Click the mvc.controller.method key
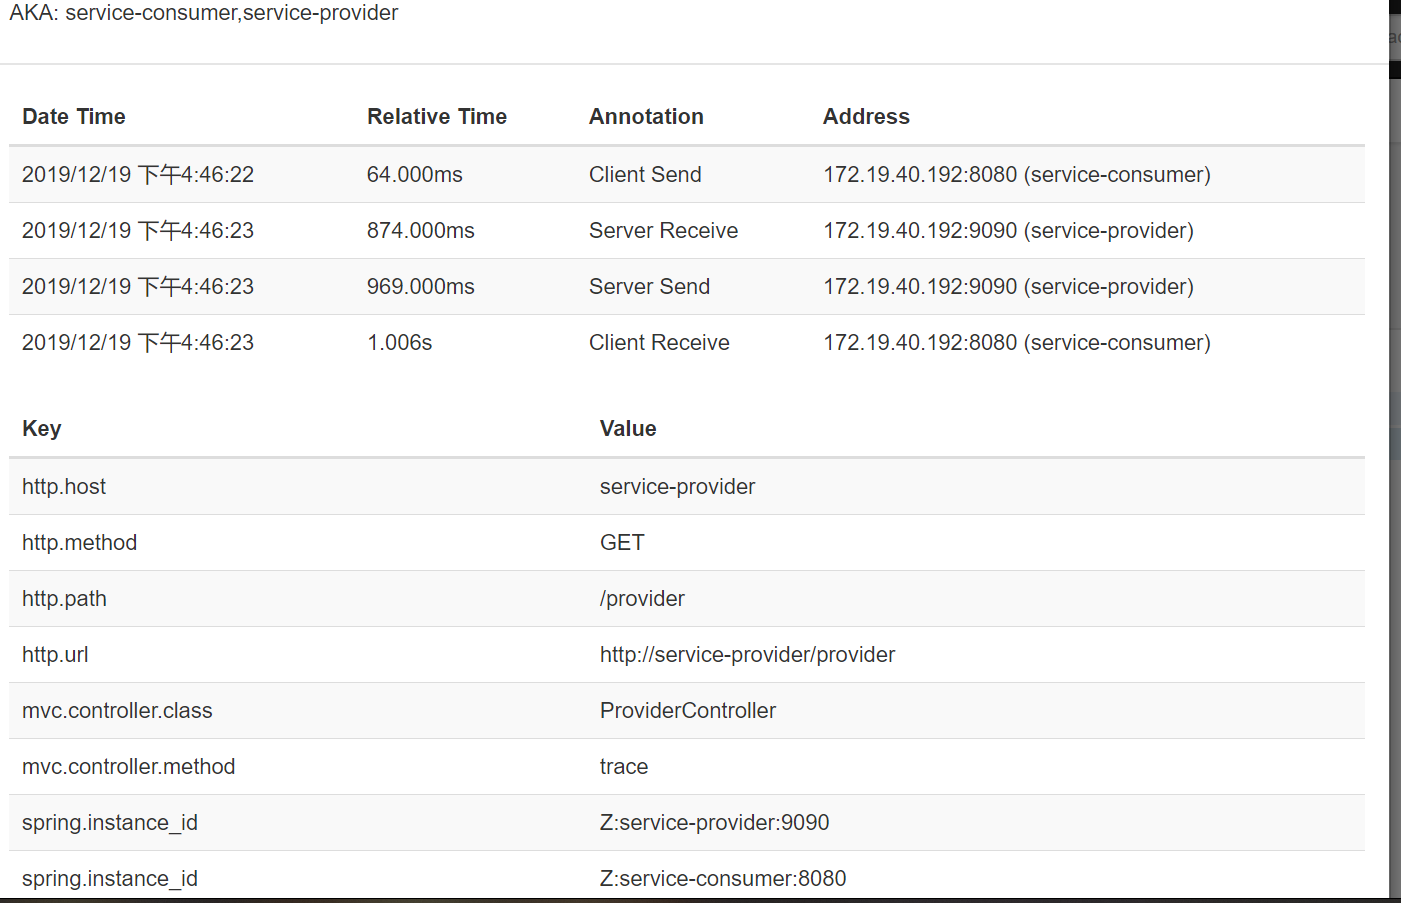1401x903 pixels. click(129, 767)
